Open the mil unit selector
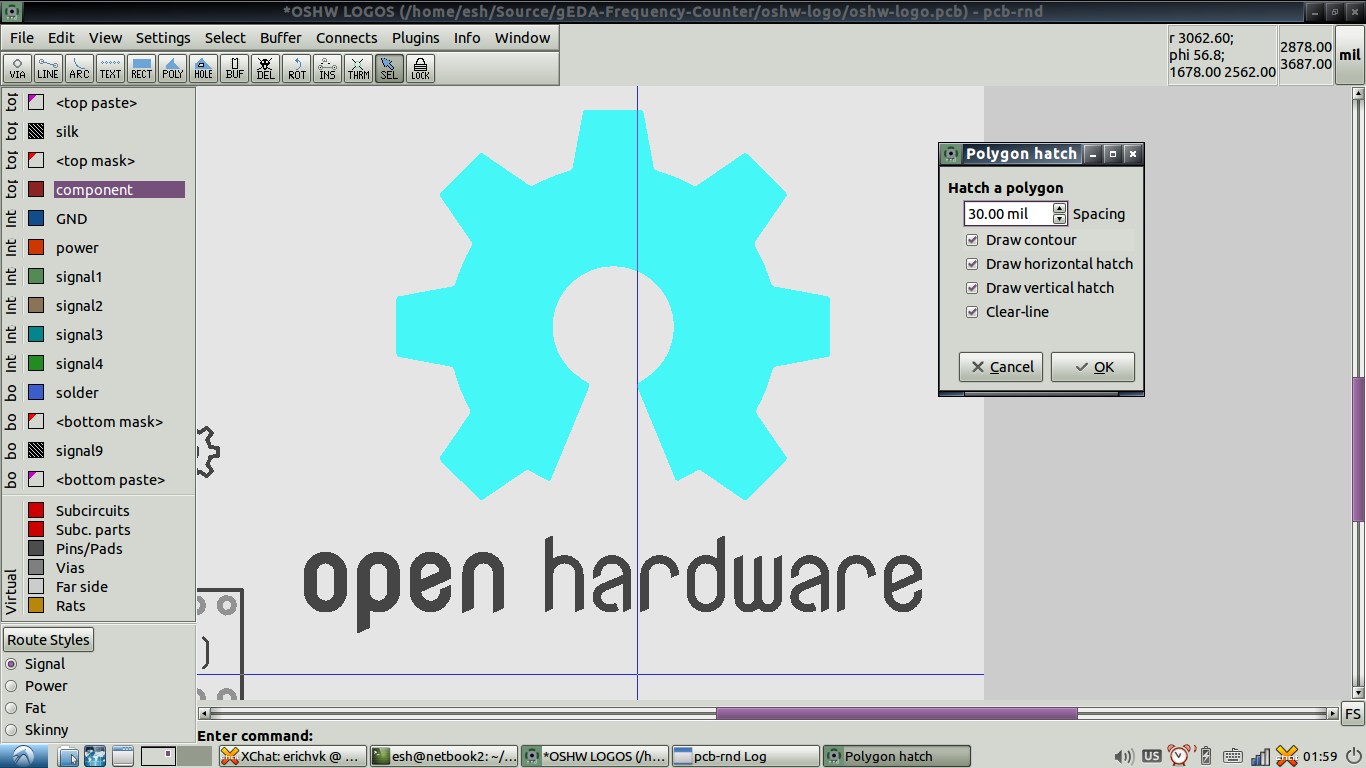 pos(1350,56)
